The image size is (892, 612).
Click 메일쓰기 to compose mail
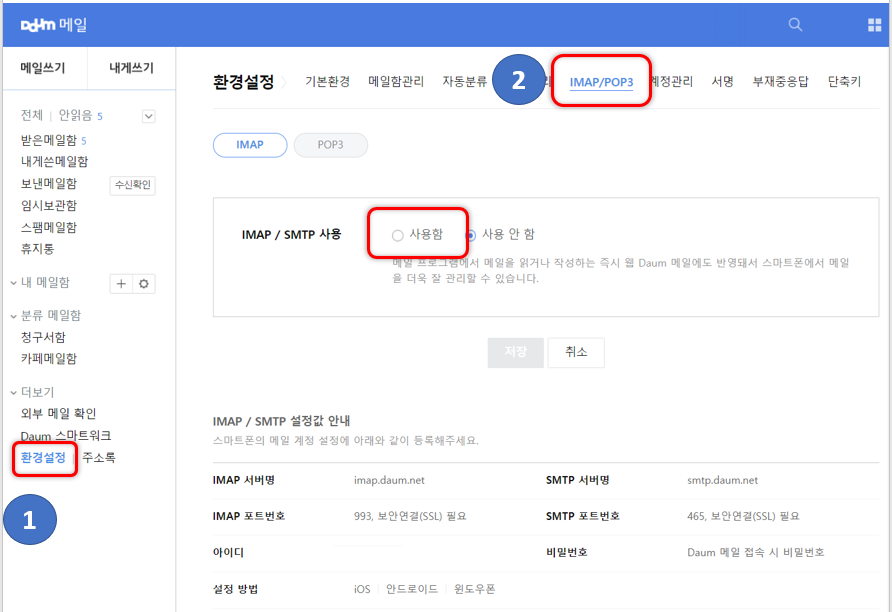pos(43,68)
